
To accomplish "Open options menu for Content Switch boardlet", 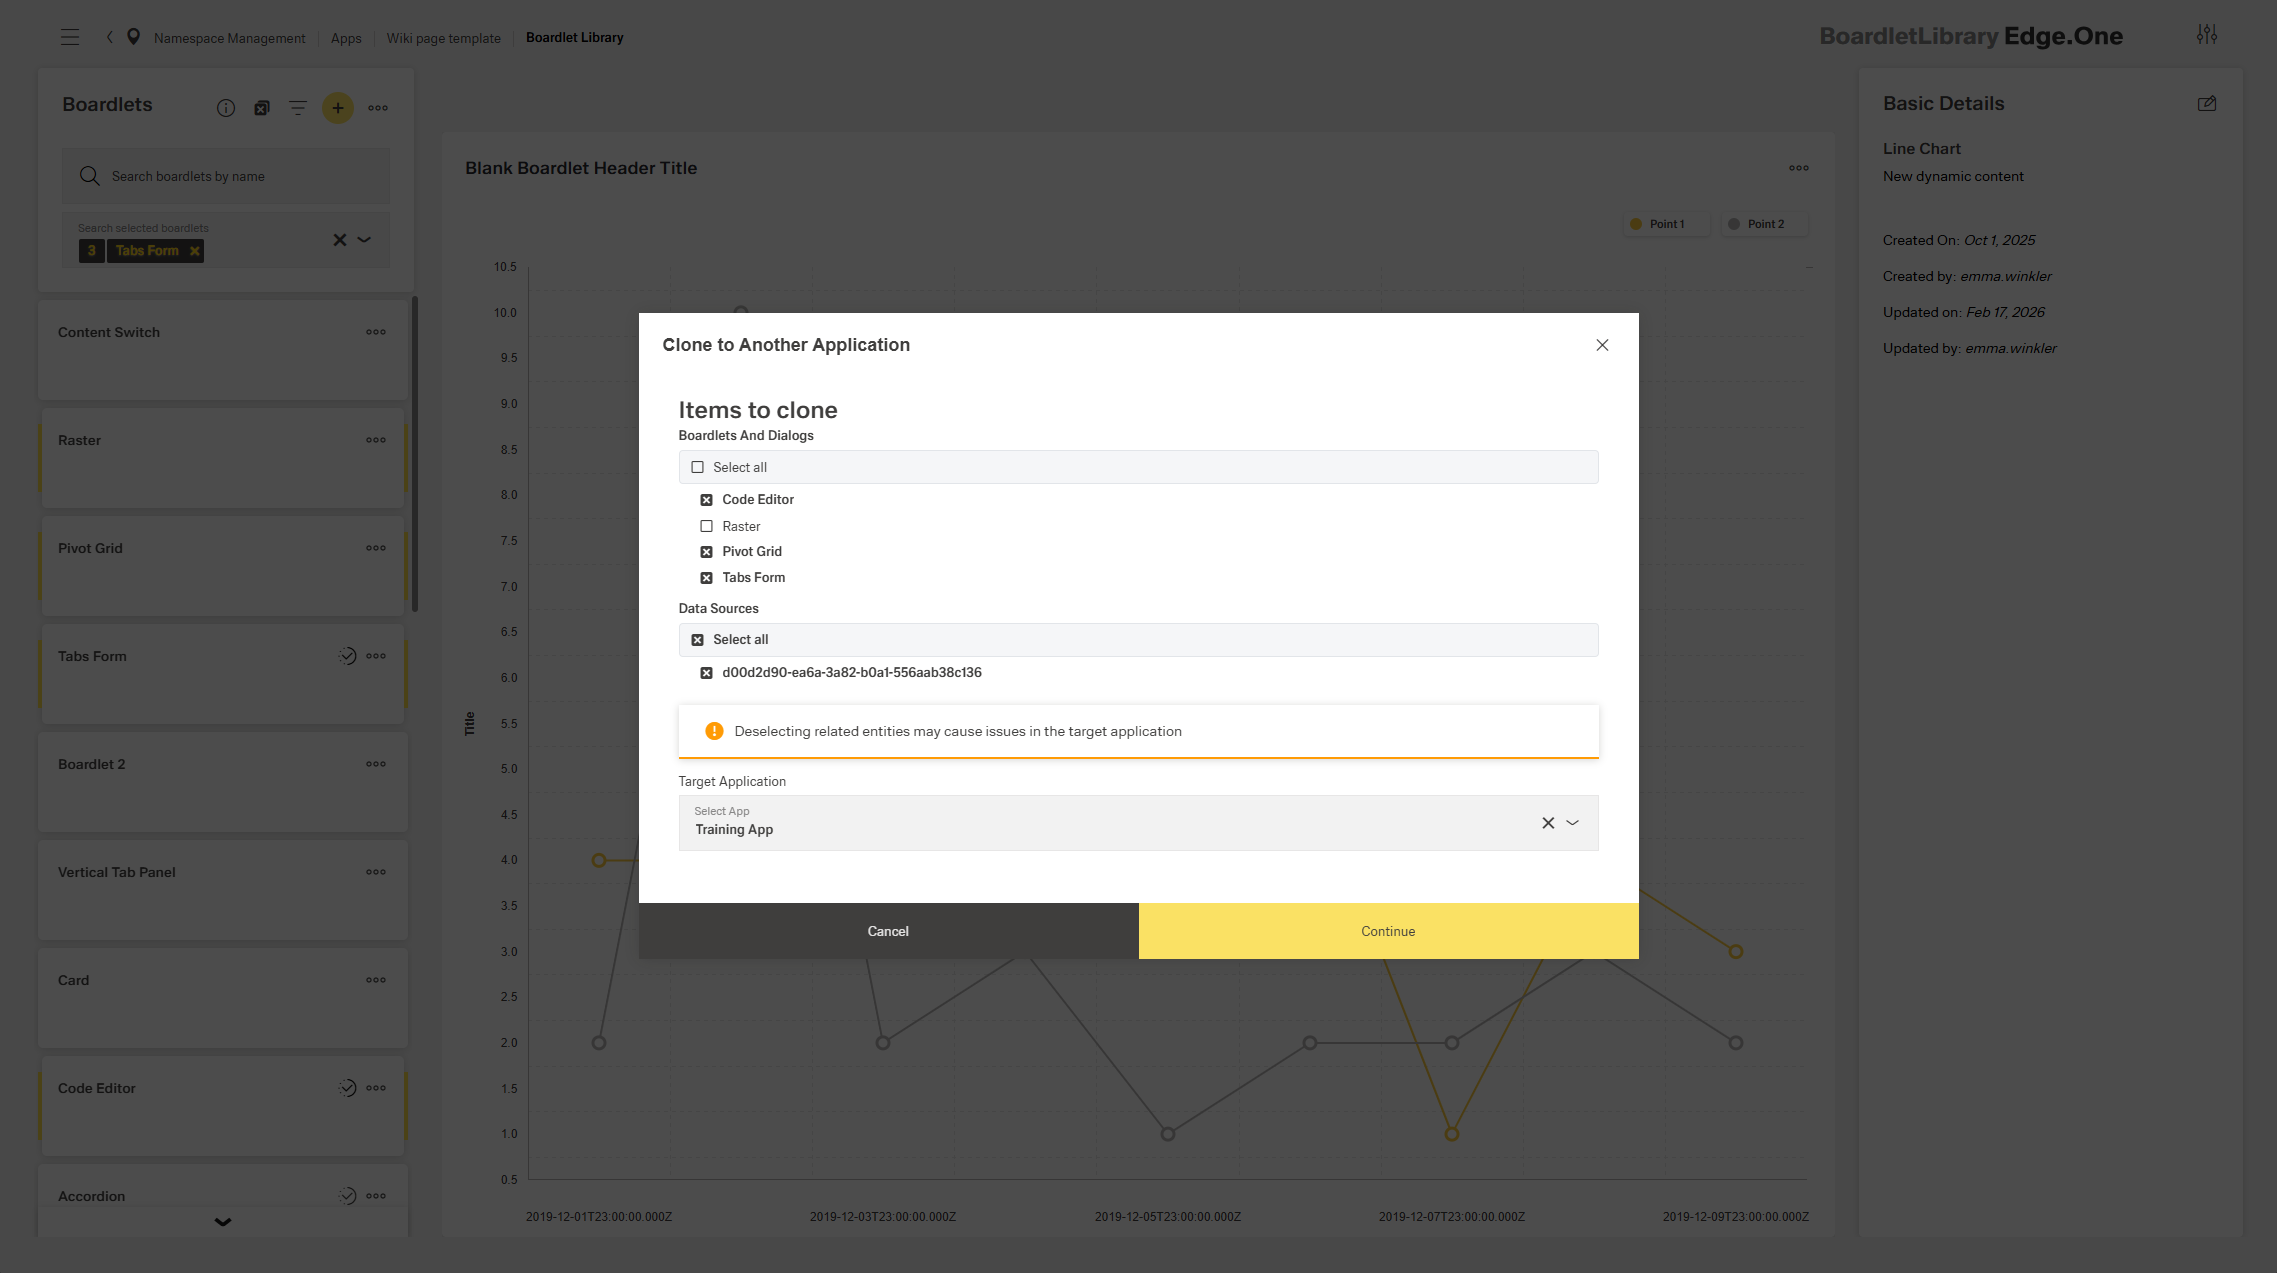I will pyautogui.click(x=376, y=332).
